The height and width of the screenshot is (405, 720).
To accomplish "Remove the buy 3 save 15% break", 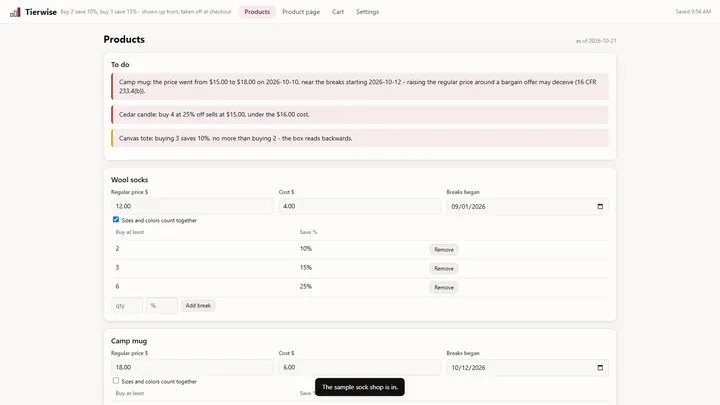I will click(x=444, y=269).
